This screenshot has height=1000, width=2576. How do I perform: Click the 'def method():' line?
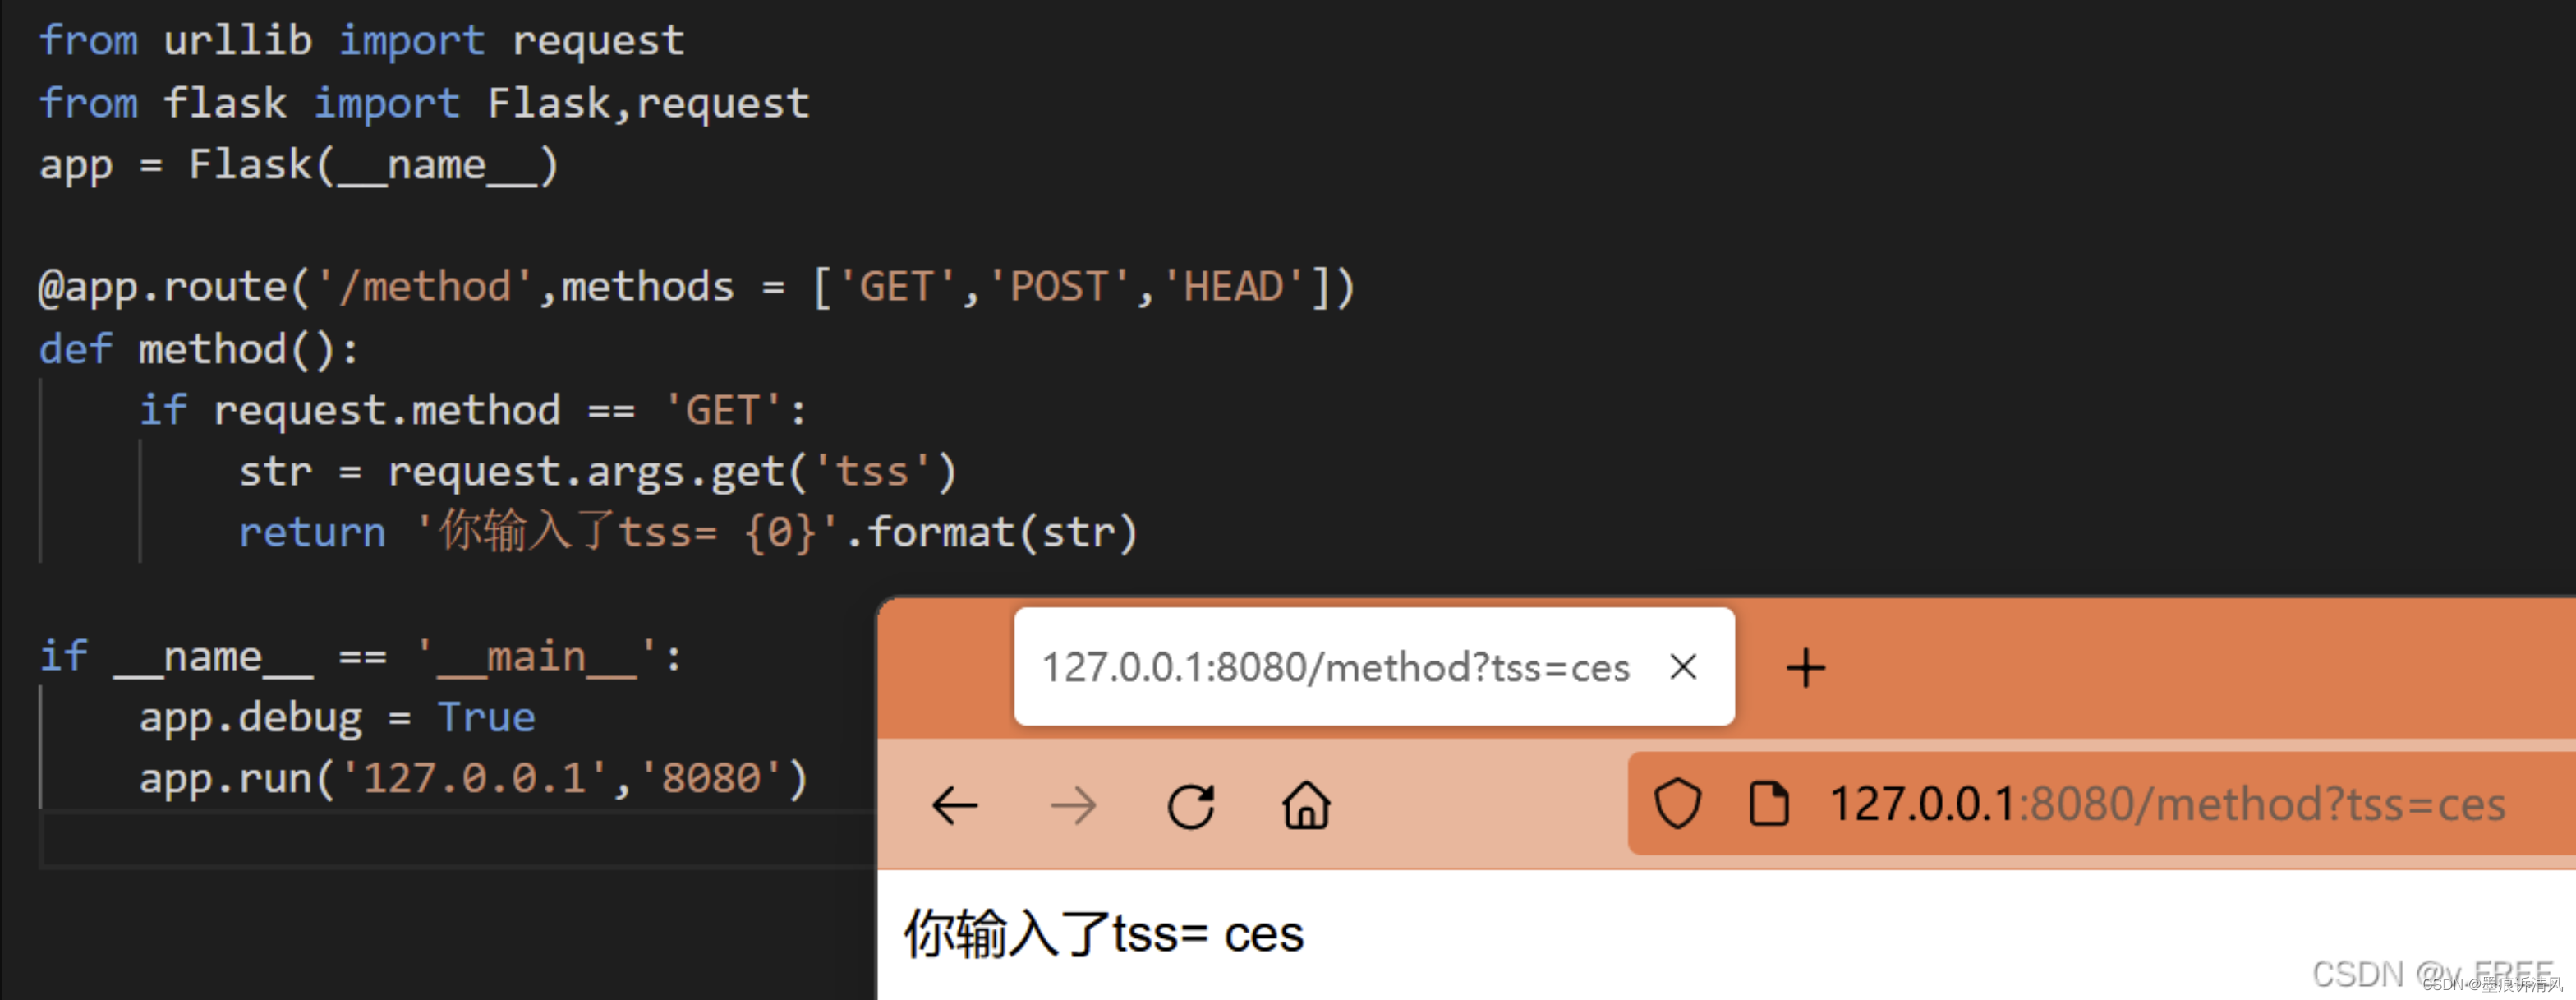tap(198, 350)
